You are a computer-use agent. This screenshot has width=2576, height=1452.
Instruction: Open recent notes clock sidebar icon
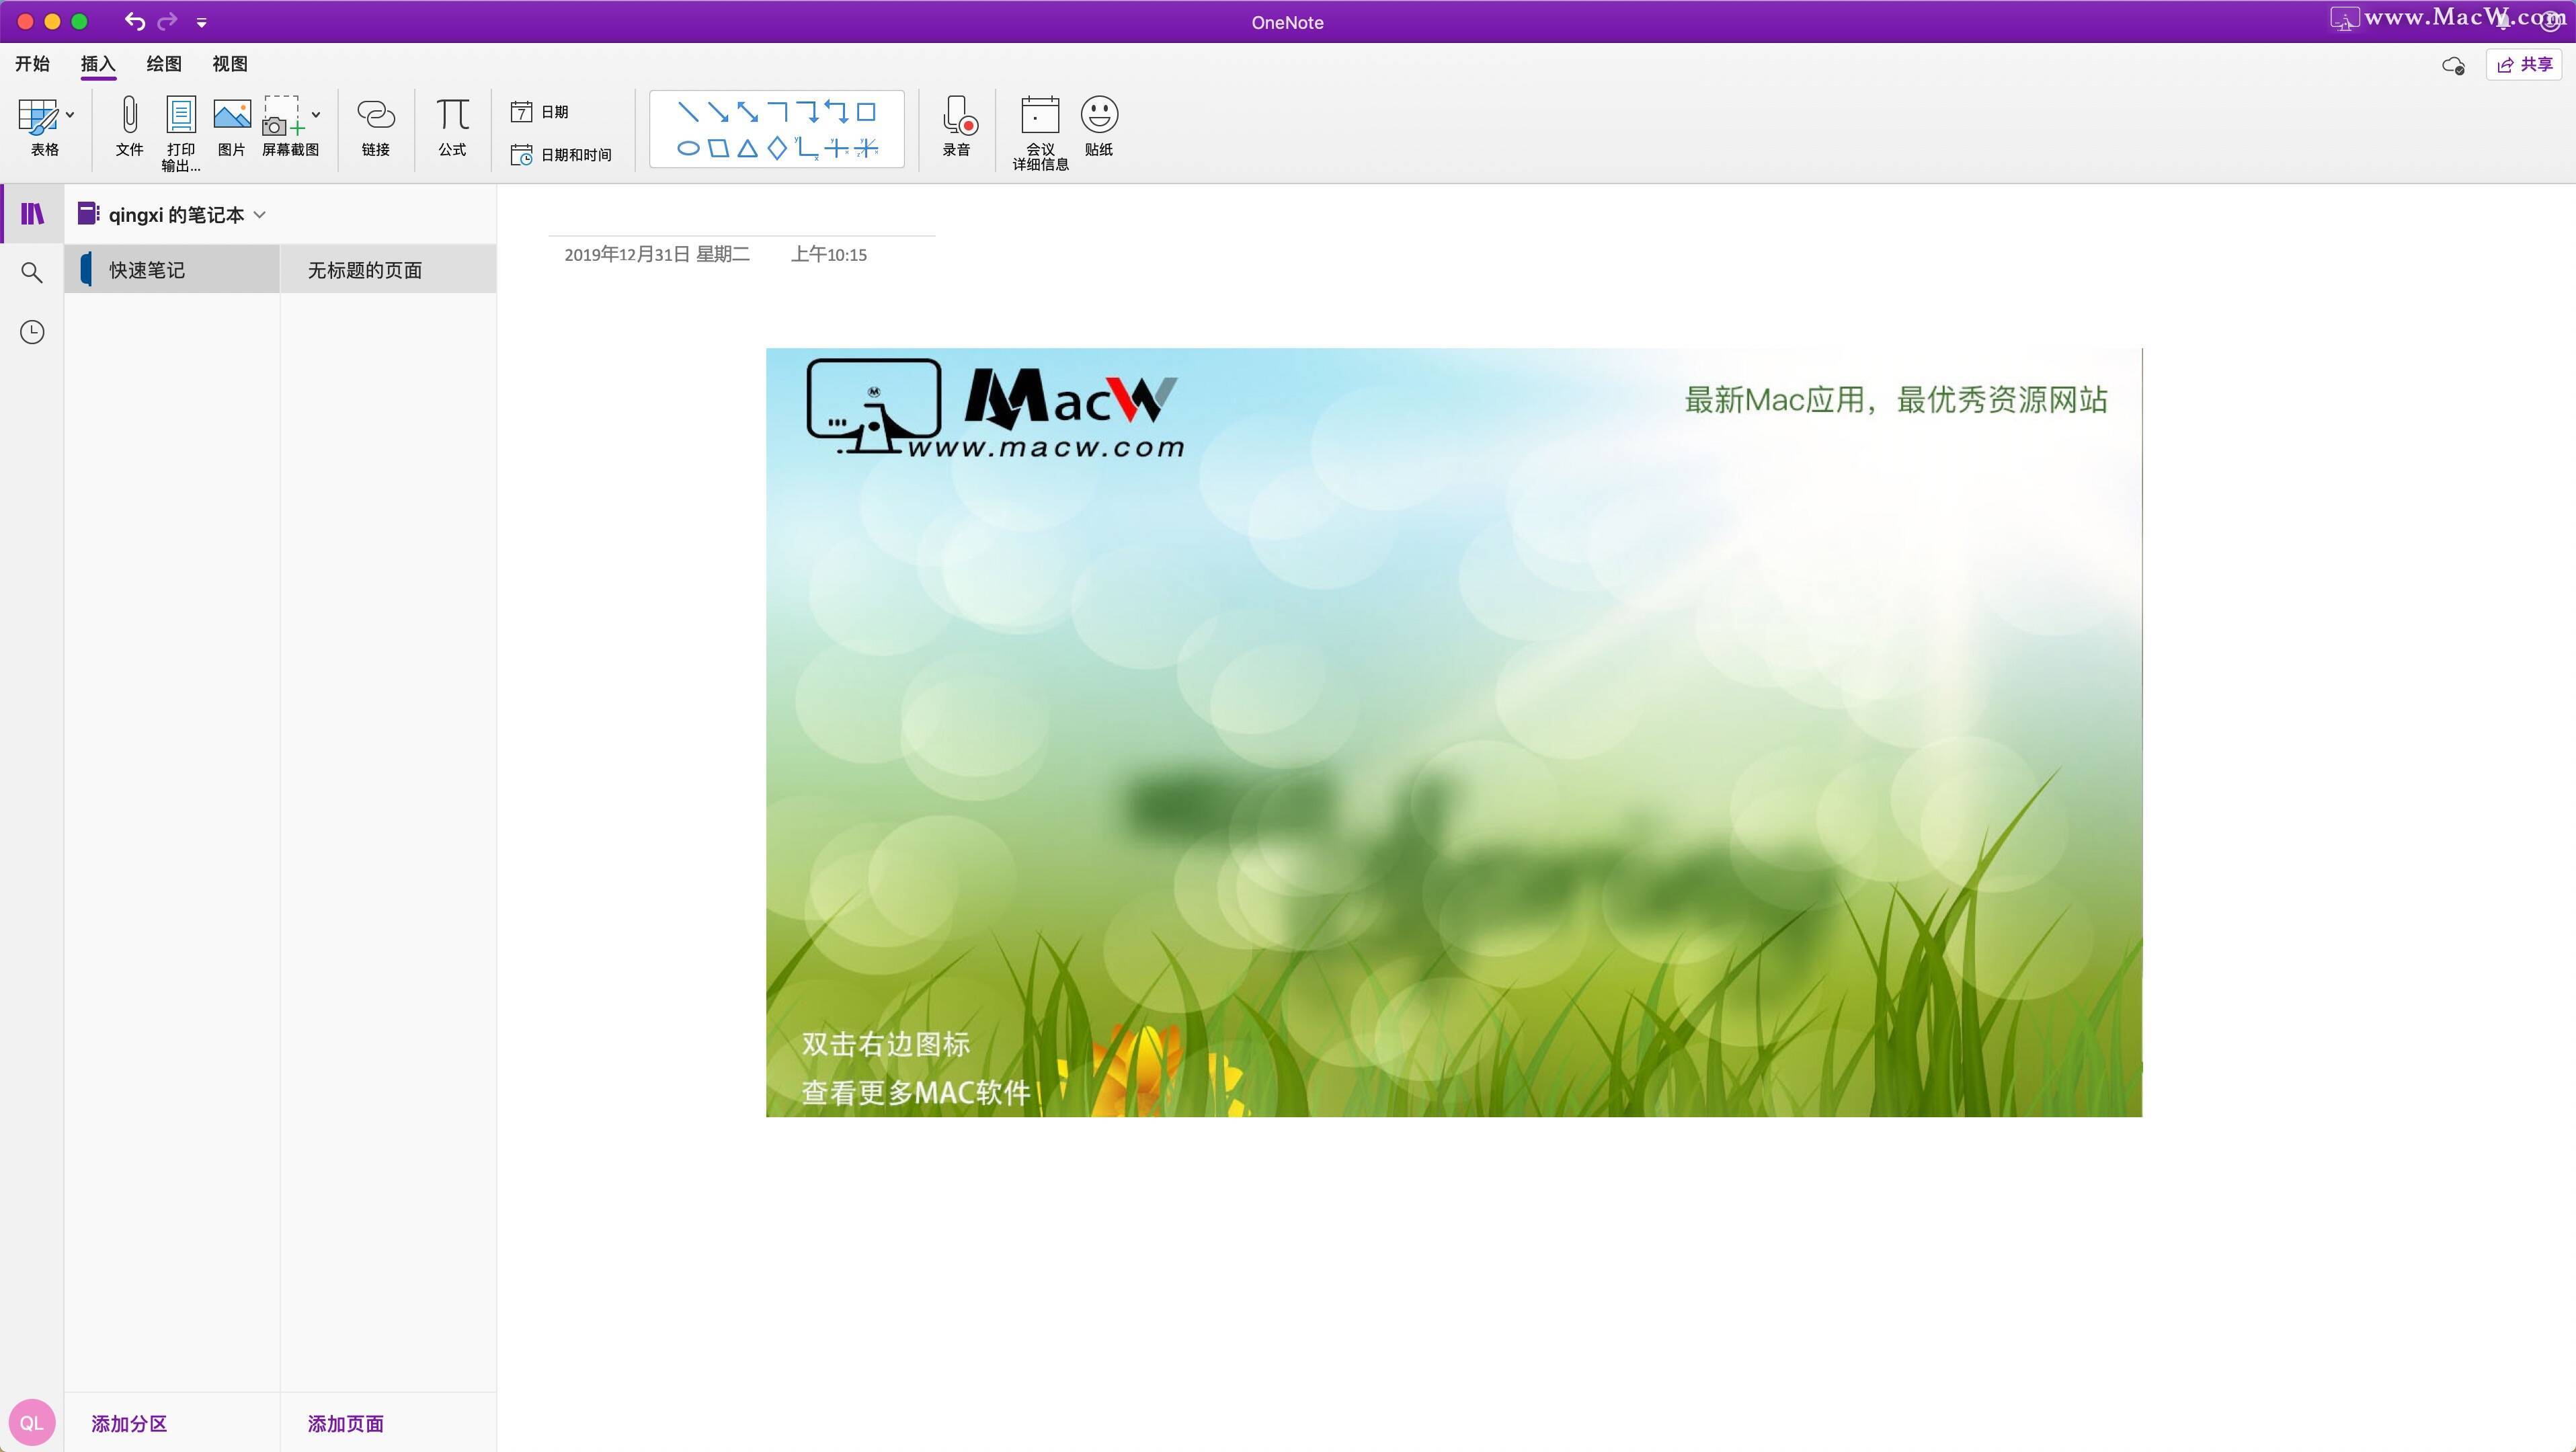[x=32, y=332]
